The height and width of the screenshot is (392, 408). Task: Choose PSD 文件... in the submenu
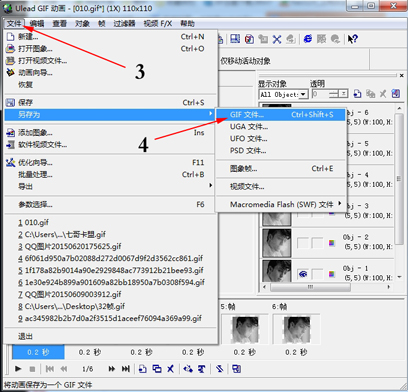click(281, 151)
